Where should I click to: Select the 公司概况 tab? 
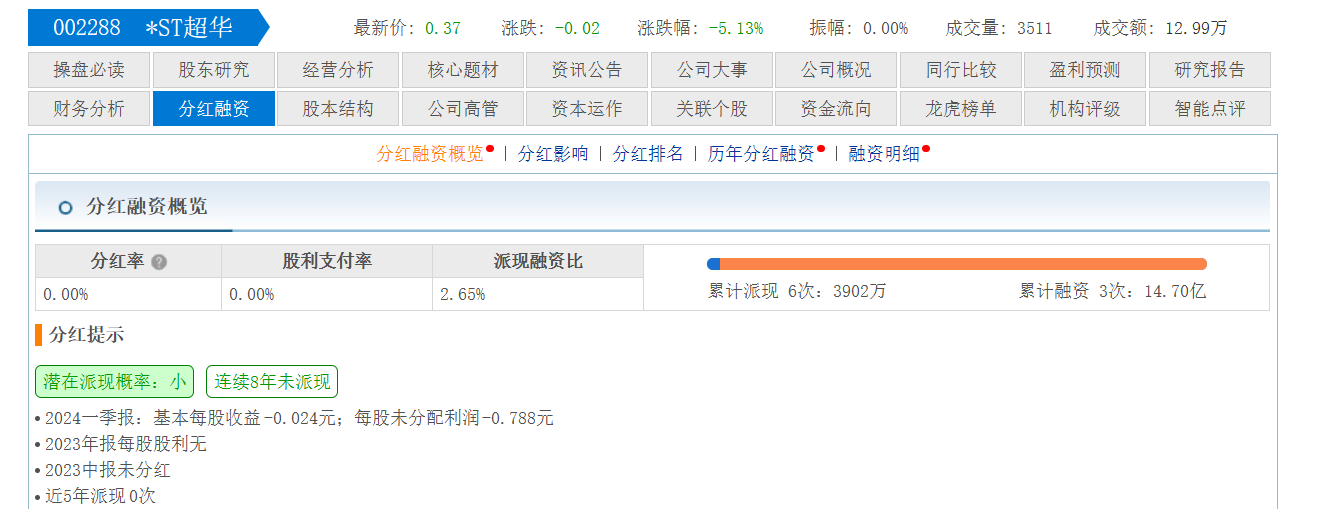[836, 70]
